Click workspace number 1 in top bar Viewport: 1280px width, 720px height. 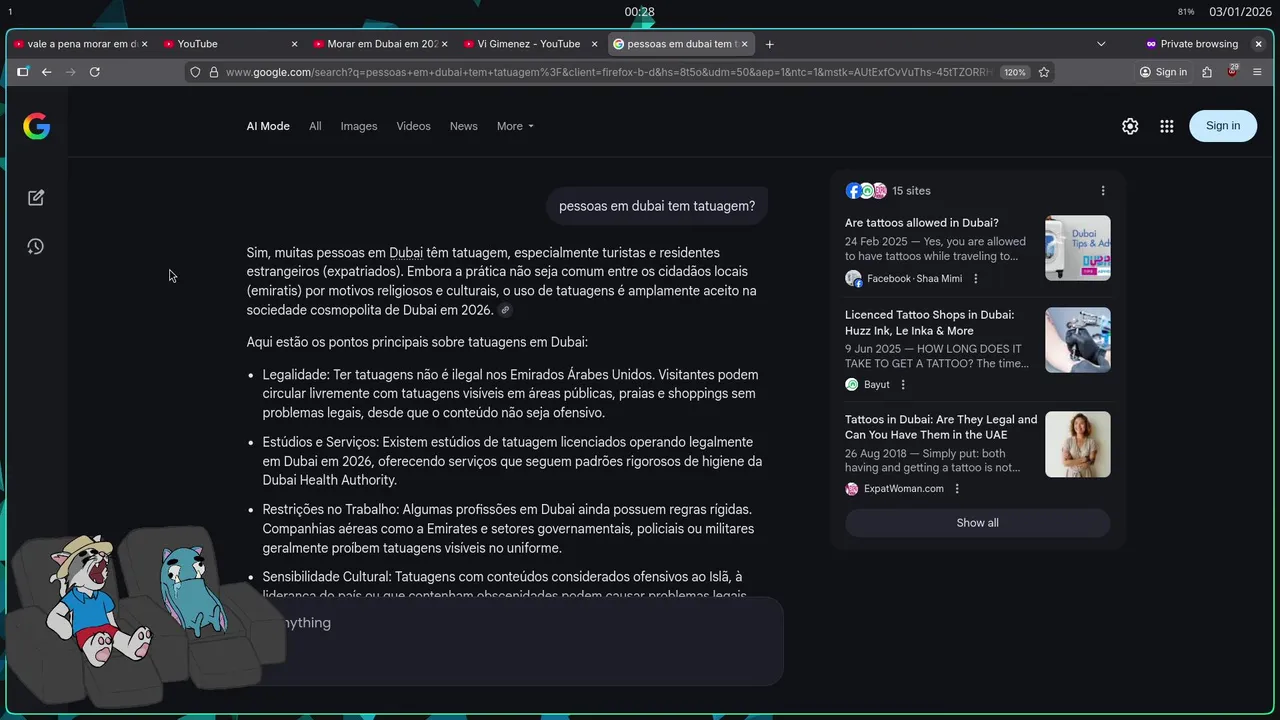coord(10,12)
